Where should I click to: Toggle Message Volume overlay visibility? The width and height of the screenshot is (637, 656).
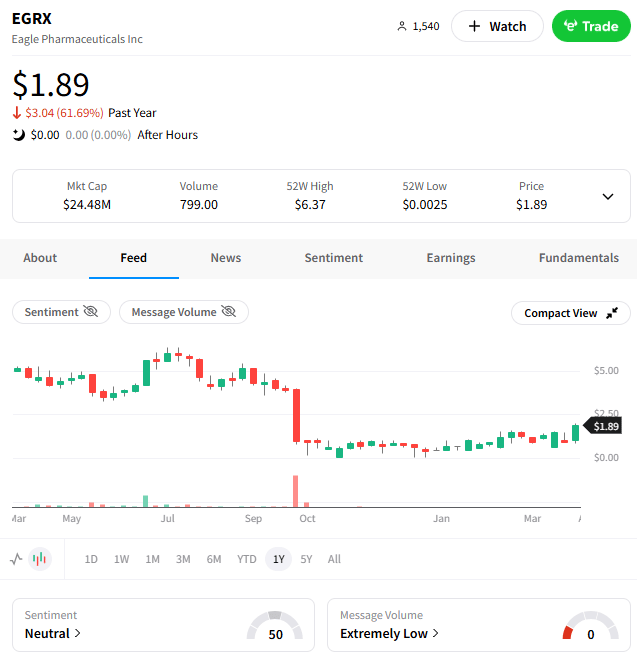tap(184, 312)
